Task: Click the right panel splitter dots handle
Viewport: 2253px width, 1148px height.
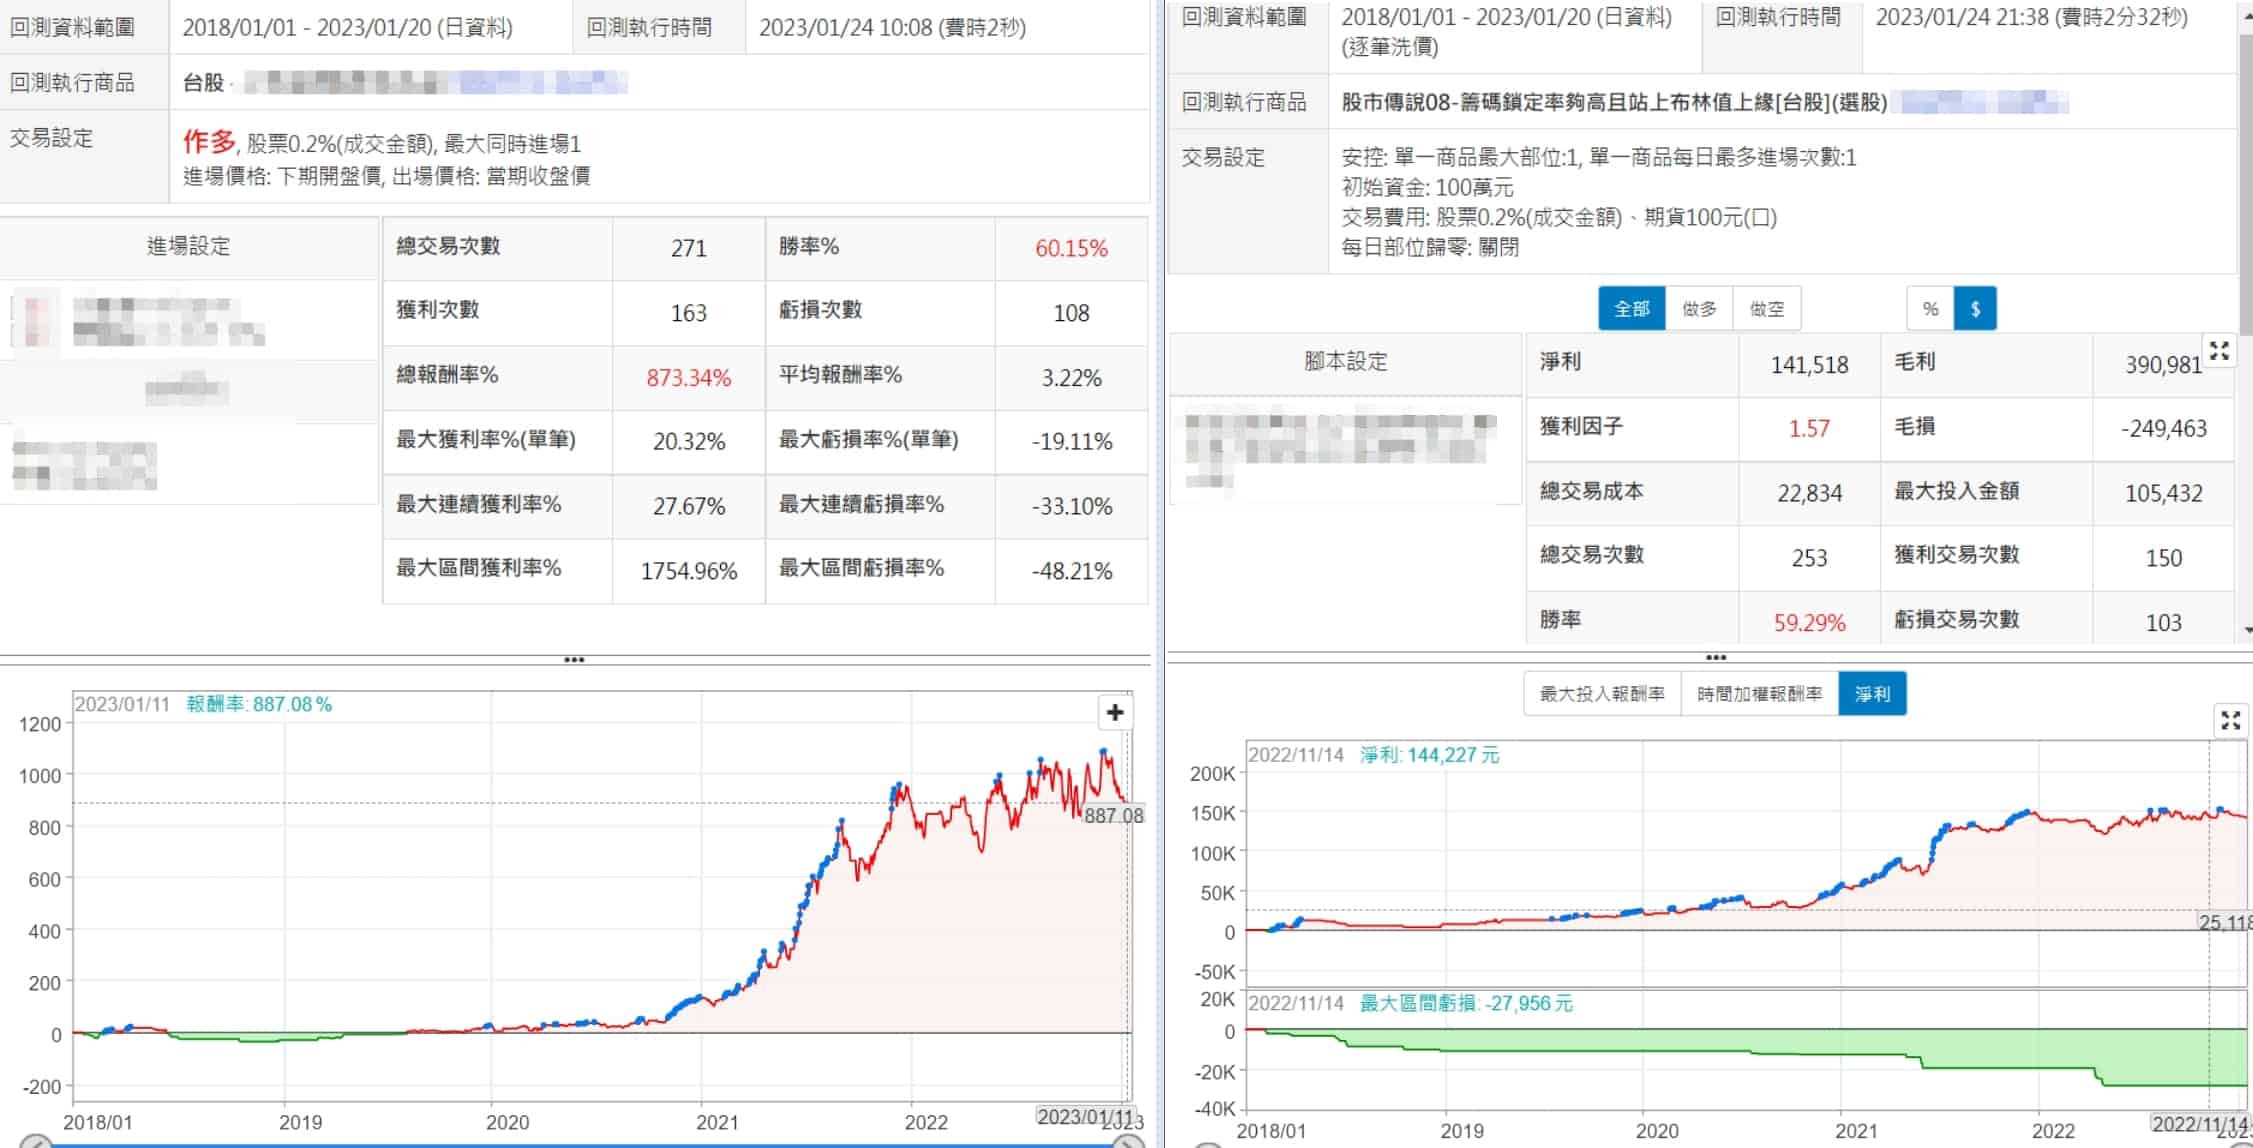Action: tap(1716, 658)
